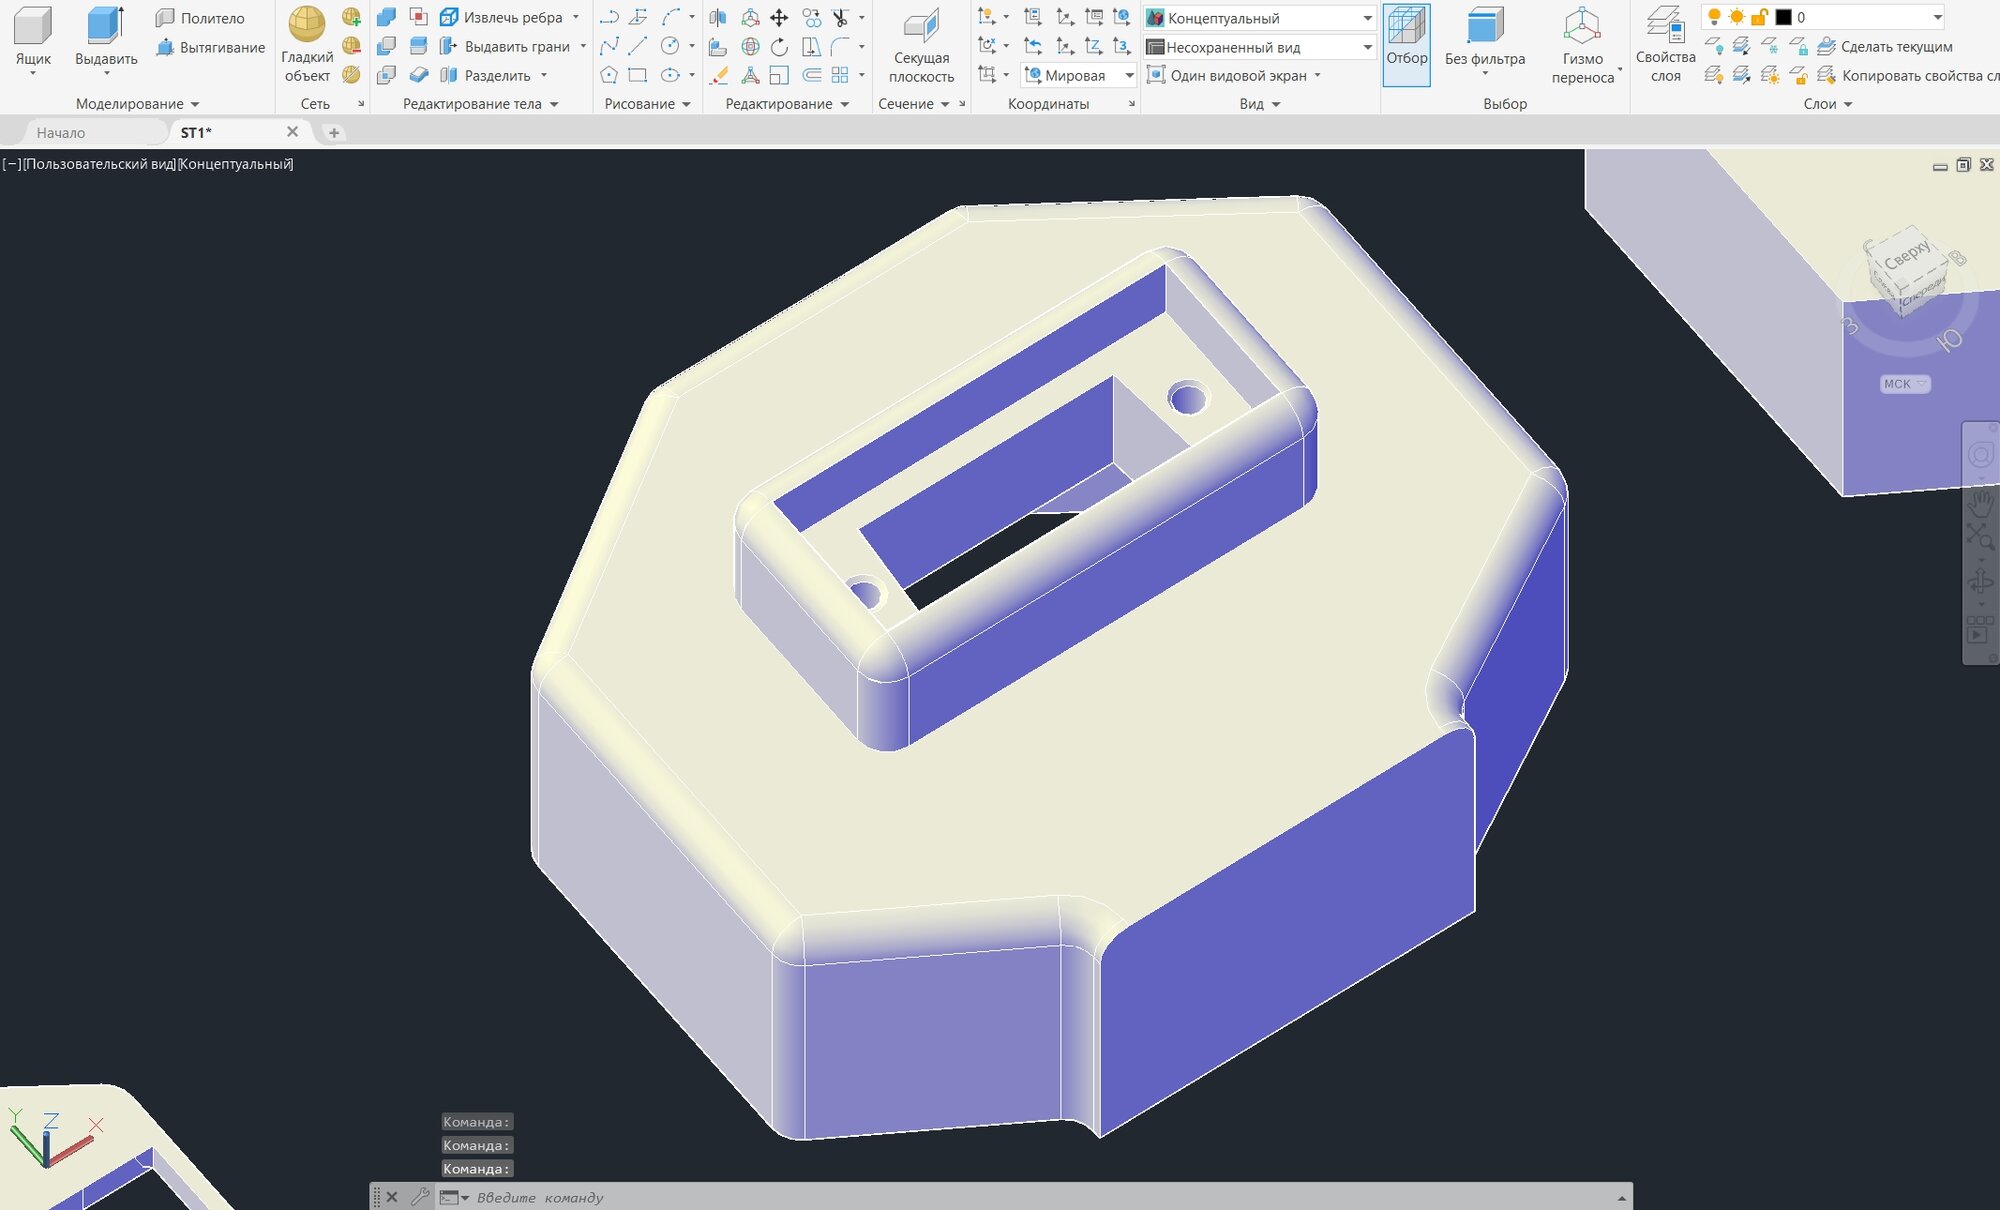Open a new drawing tab with plus
The height and width of the screenshot is (1210, 2000).
click(x=334, y=132)
